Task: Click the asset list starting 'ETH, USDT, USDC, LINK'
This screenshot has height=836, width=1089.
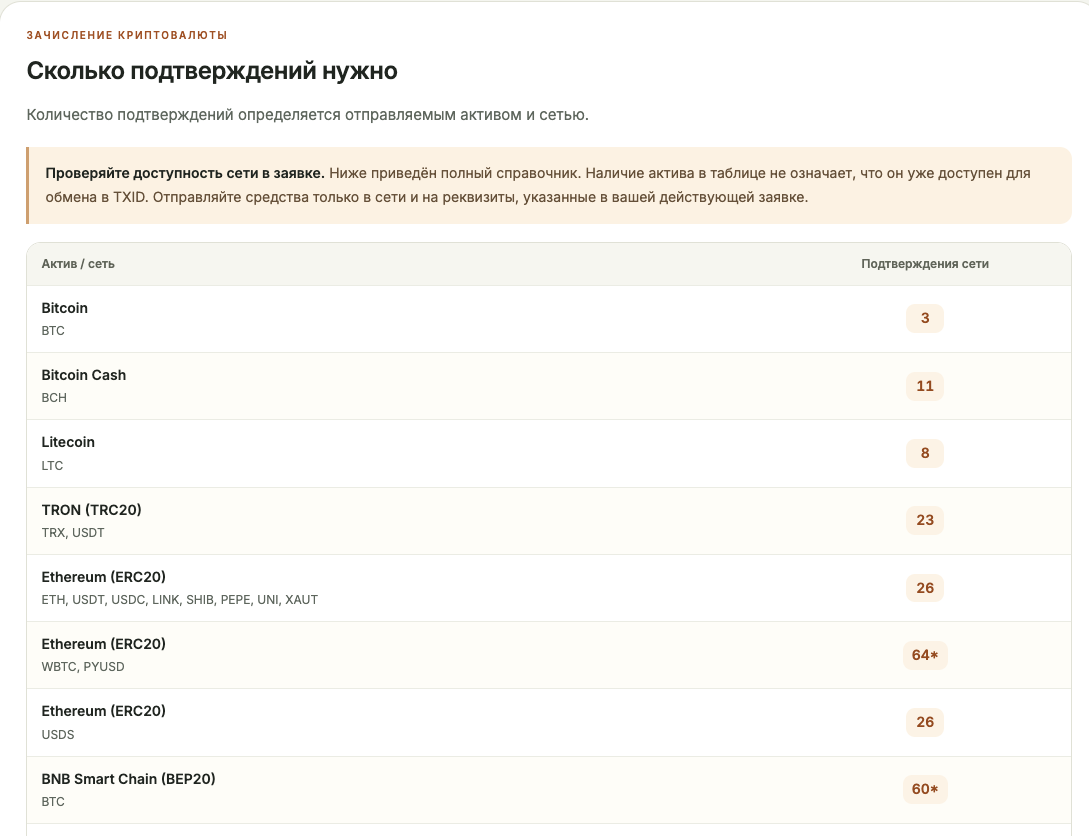Action: click(180, 599)
